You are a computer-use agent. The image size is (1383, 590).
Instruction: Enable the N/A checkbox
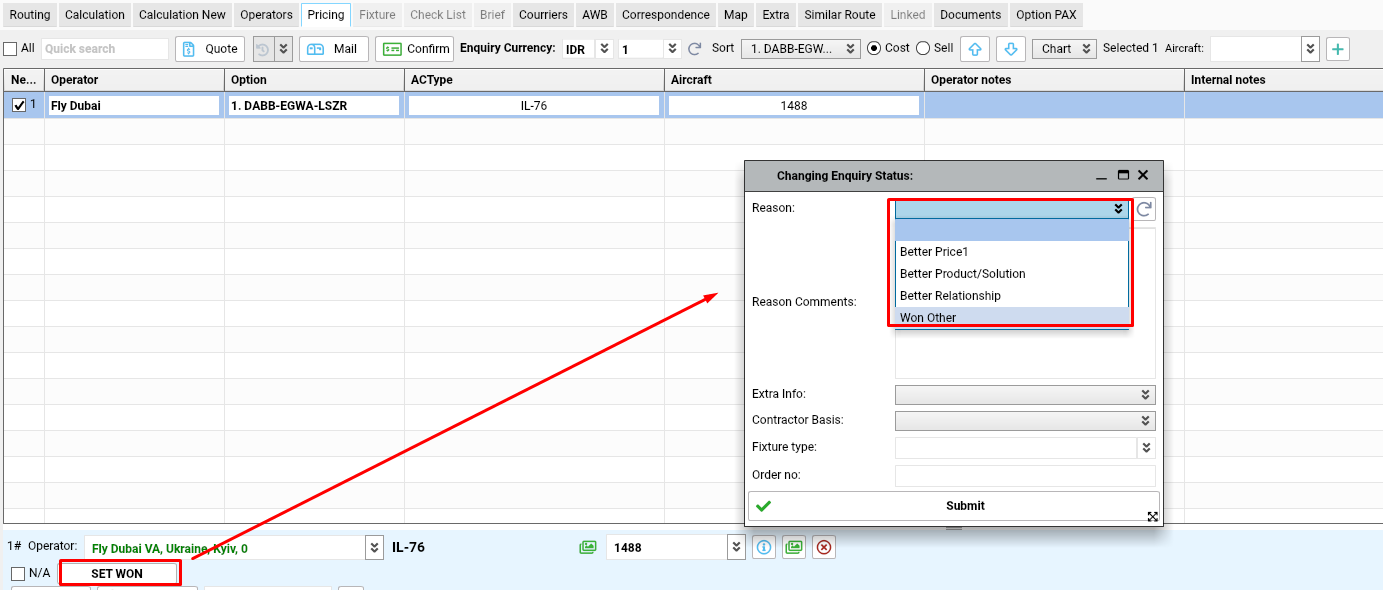click(x=18, y=574)
